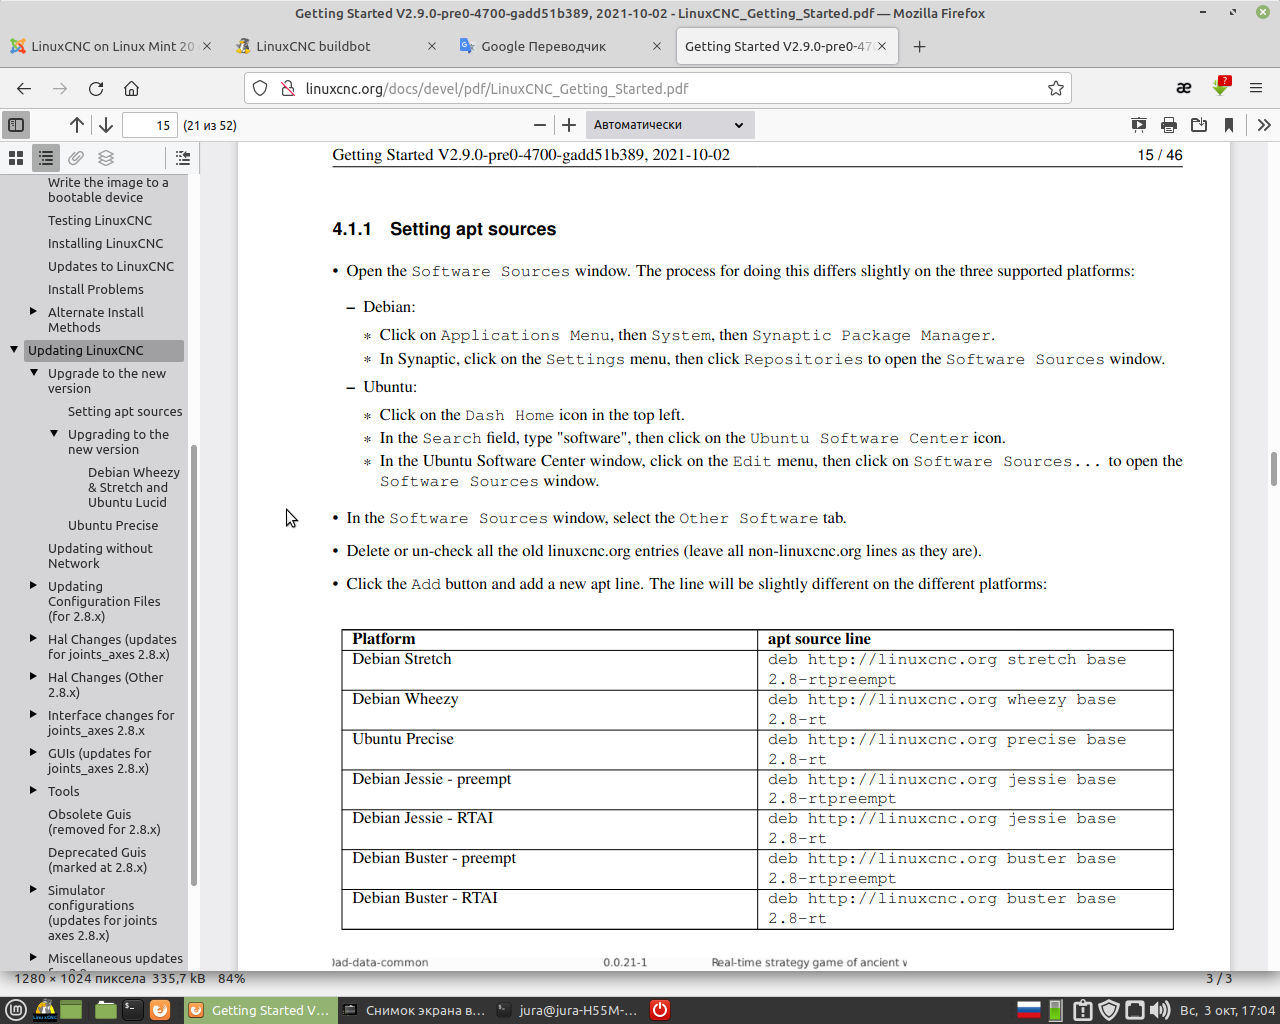Open the PDF viewer tools menu
This screenshot has width=1280, height=1024.
tap(1264, 125)
